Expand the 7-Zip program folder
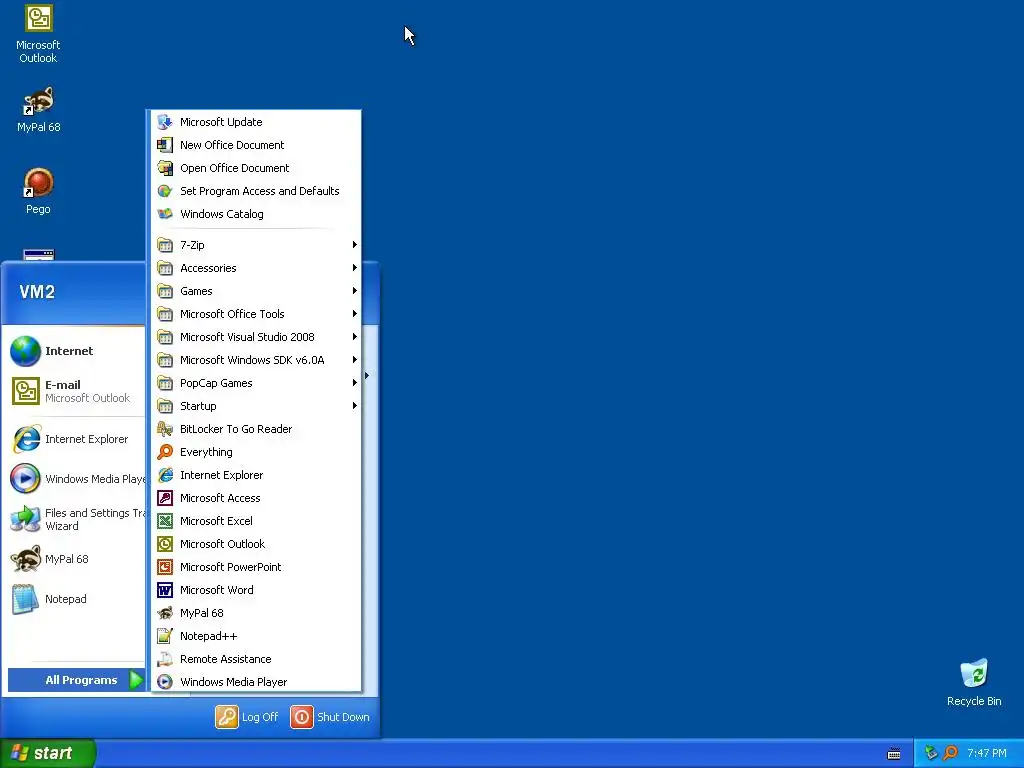Screen dimensions: 1024x768 255,245
